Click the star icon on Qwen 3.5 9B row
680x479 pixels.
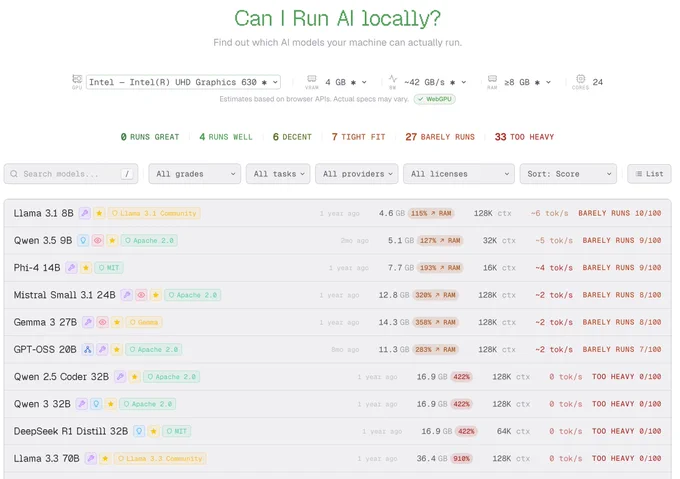coord(112,241)
